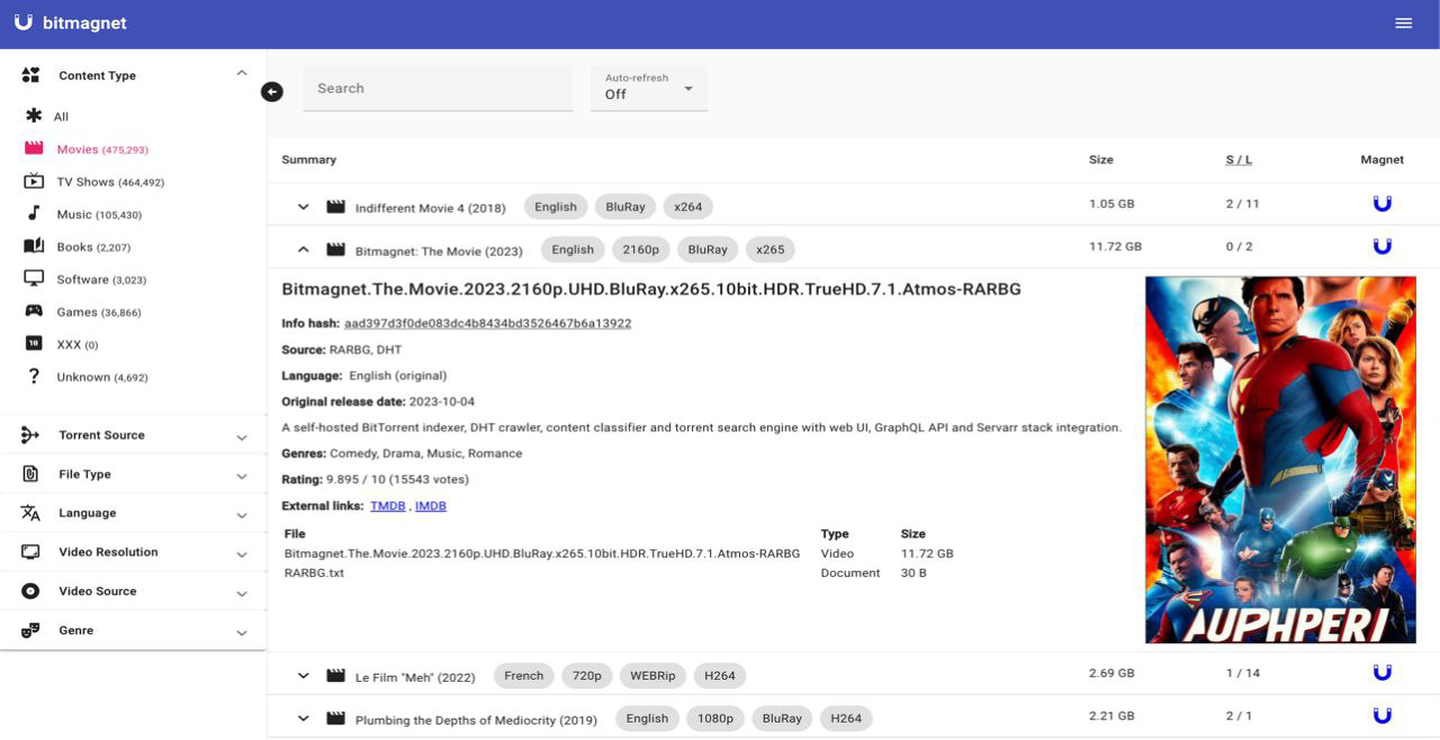Click the TV Shows screen icon

[x=34, y=181]
